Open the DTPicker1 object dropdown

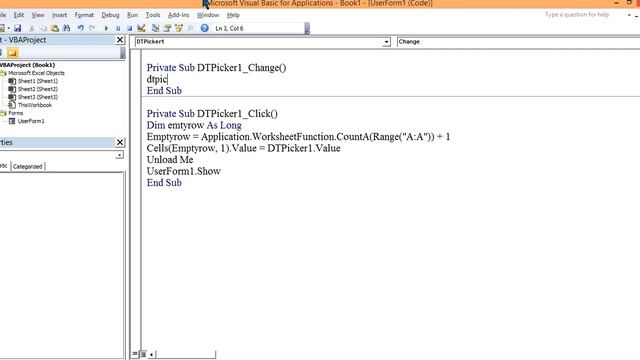point(386,42)
